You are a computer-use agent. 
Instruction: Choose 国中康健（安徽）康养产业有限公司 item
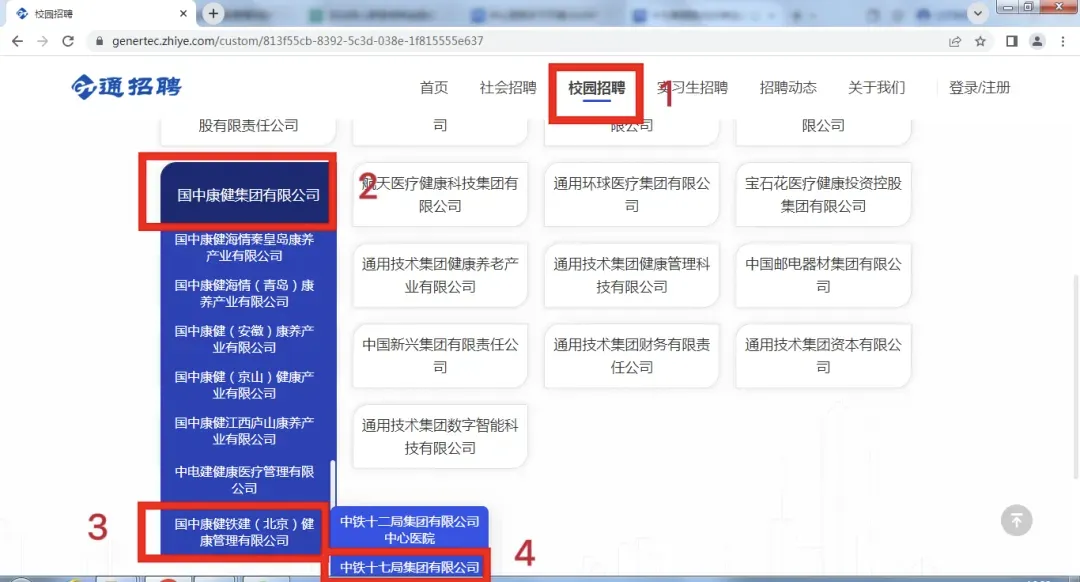tap(245, 339)
